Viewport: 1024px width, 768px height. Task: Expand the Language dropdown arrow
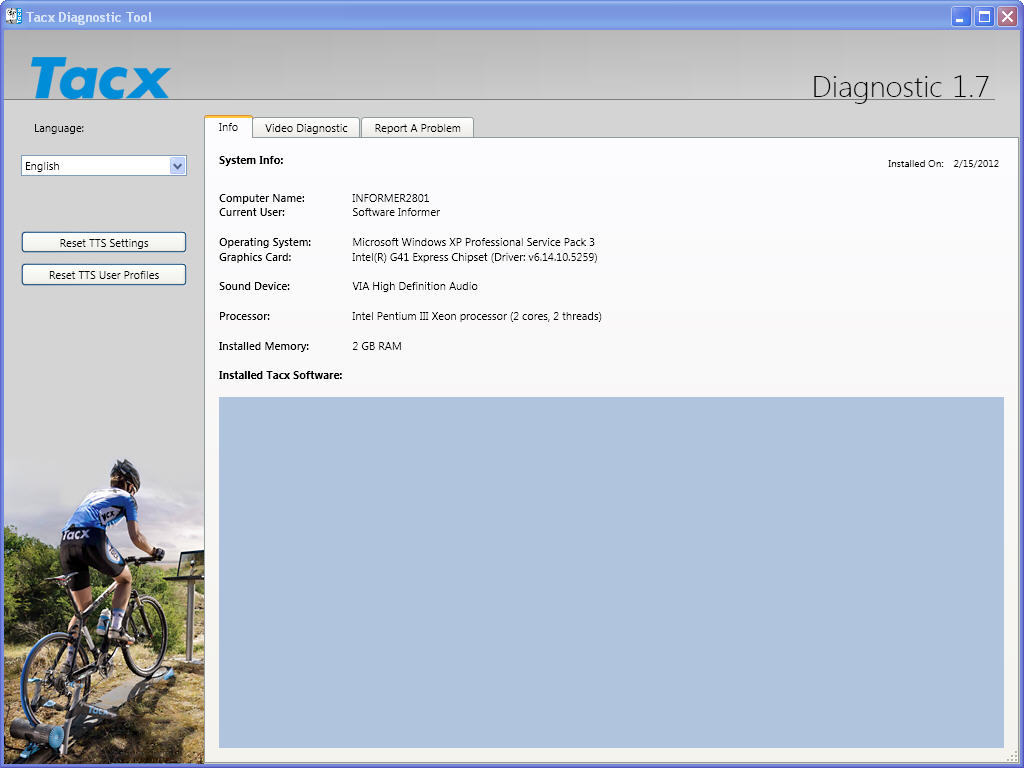click(x=178, y=166)
